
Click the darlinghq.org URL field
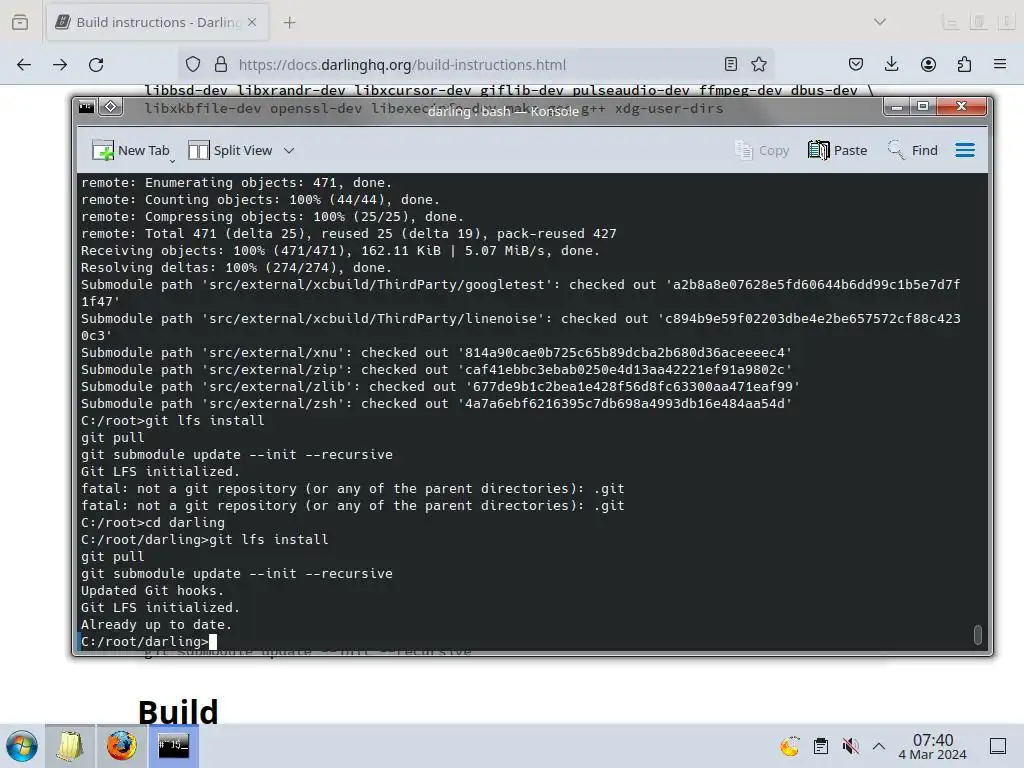point(477,65)
